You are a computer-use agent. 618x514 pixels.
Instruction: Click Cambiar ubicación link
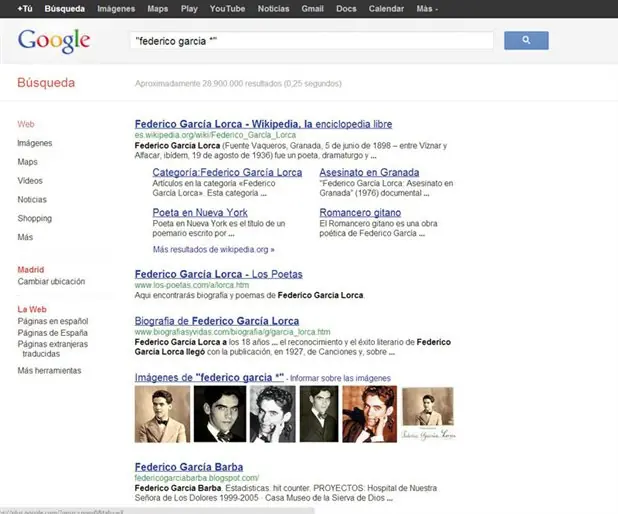tap(51, 281)
